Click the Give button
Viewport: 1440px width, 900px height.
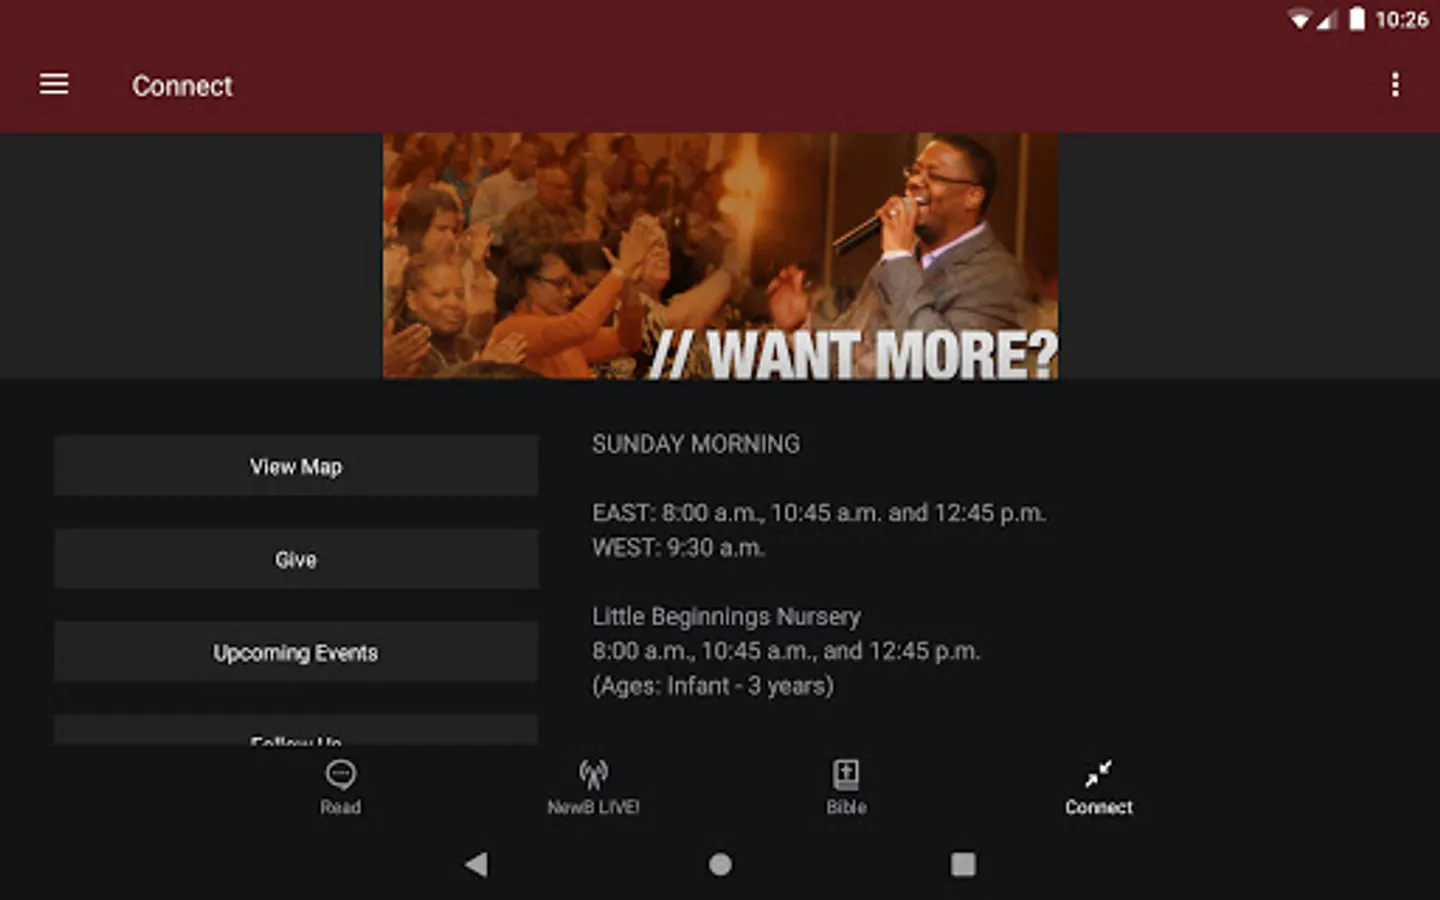296,559
